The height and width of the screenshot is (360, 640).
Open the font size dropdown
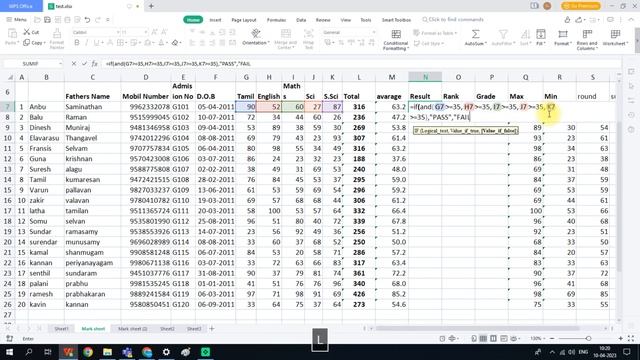pyautogui.click(x=145, y=32)
